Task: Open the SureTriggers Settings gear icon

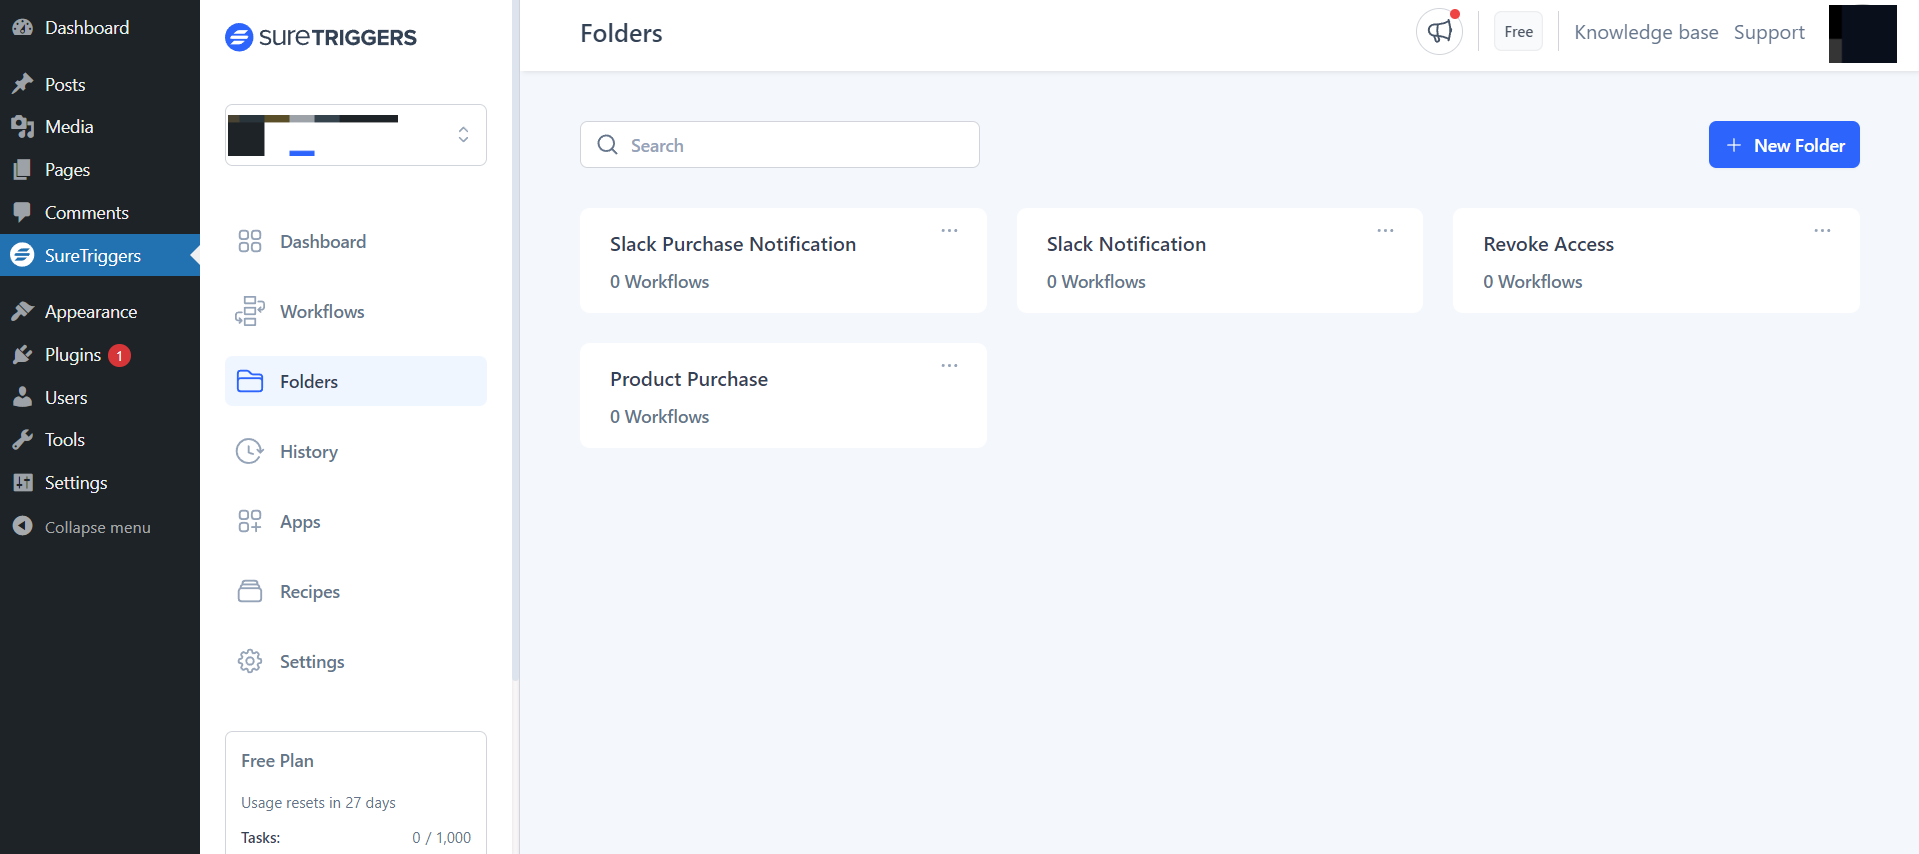Action: pyautogui.click(x=249, y=662)
